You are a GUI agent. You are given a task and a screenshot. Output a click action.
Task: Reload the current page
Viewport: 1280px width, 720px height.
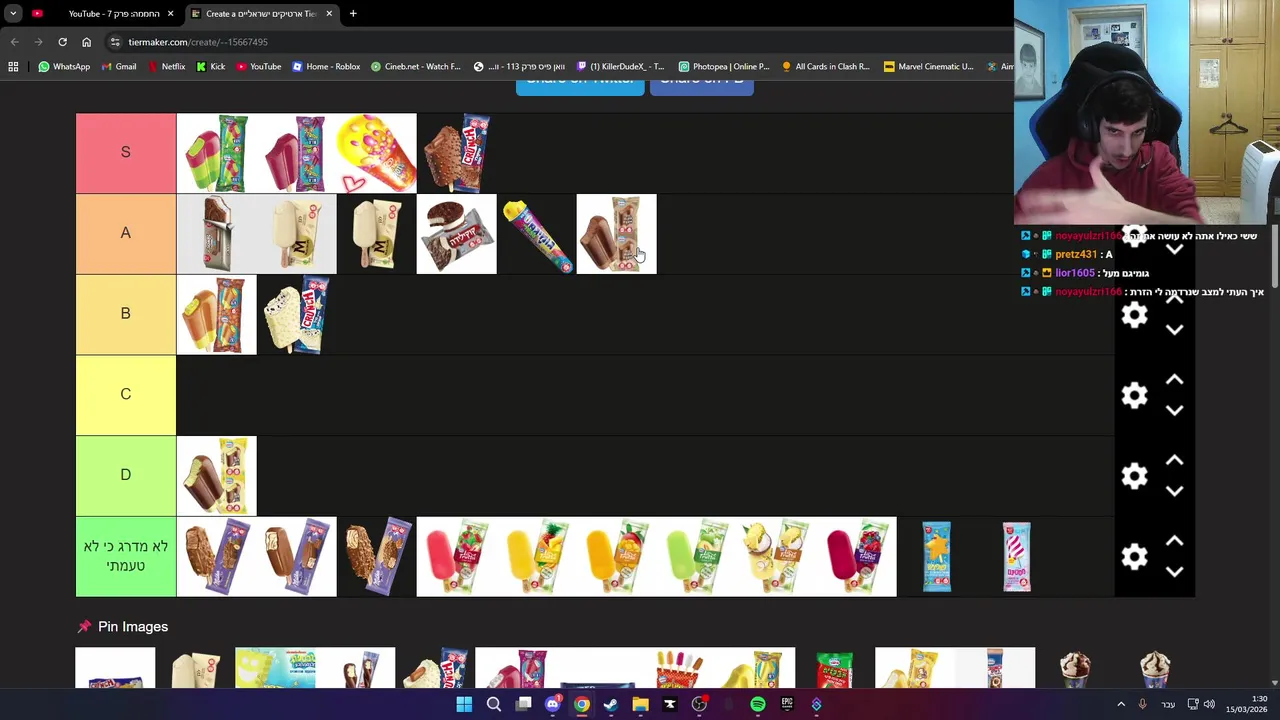tap(62, 42)
